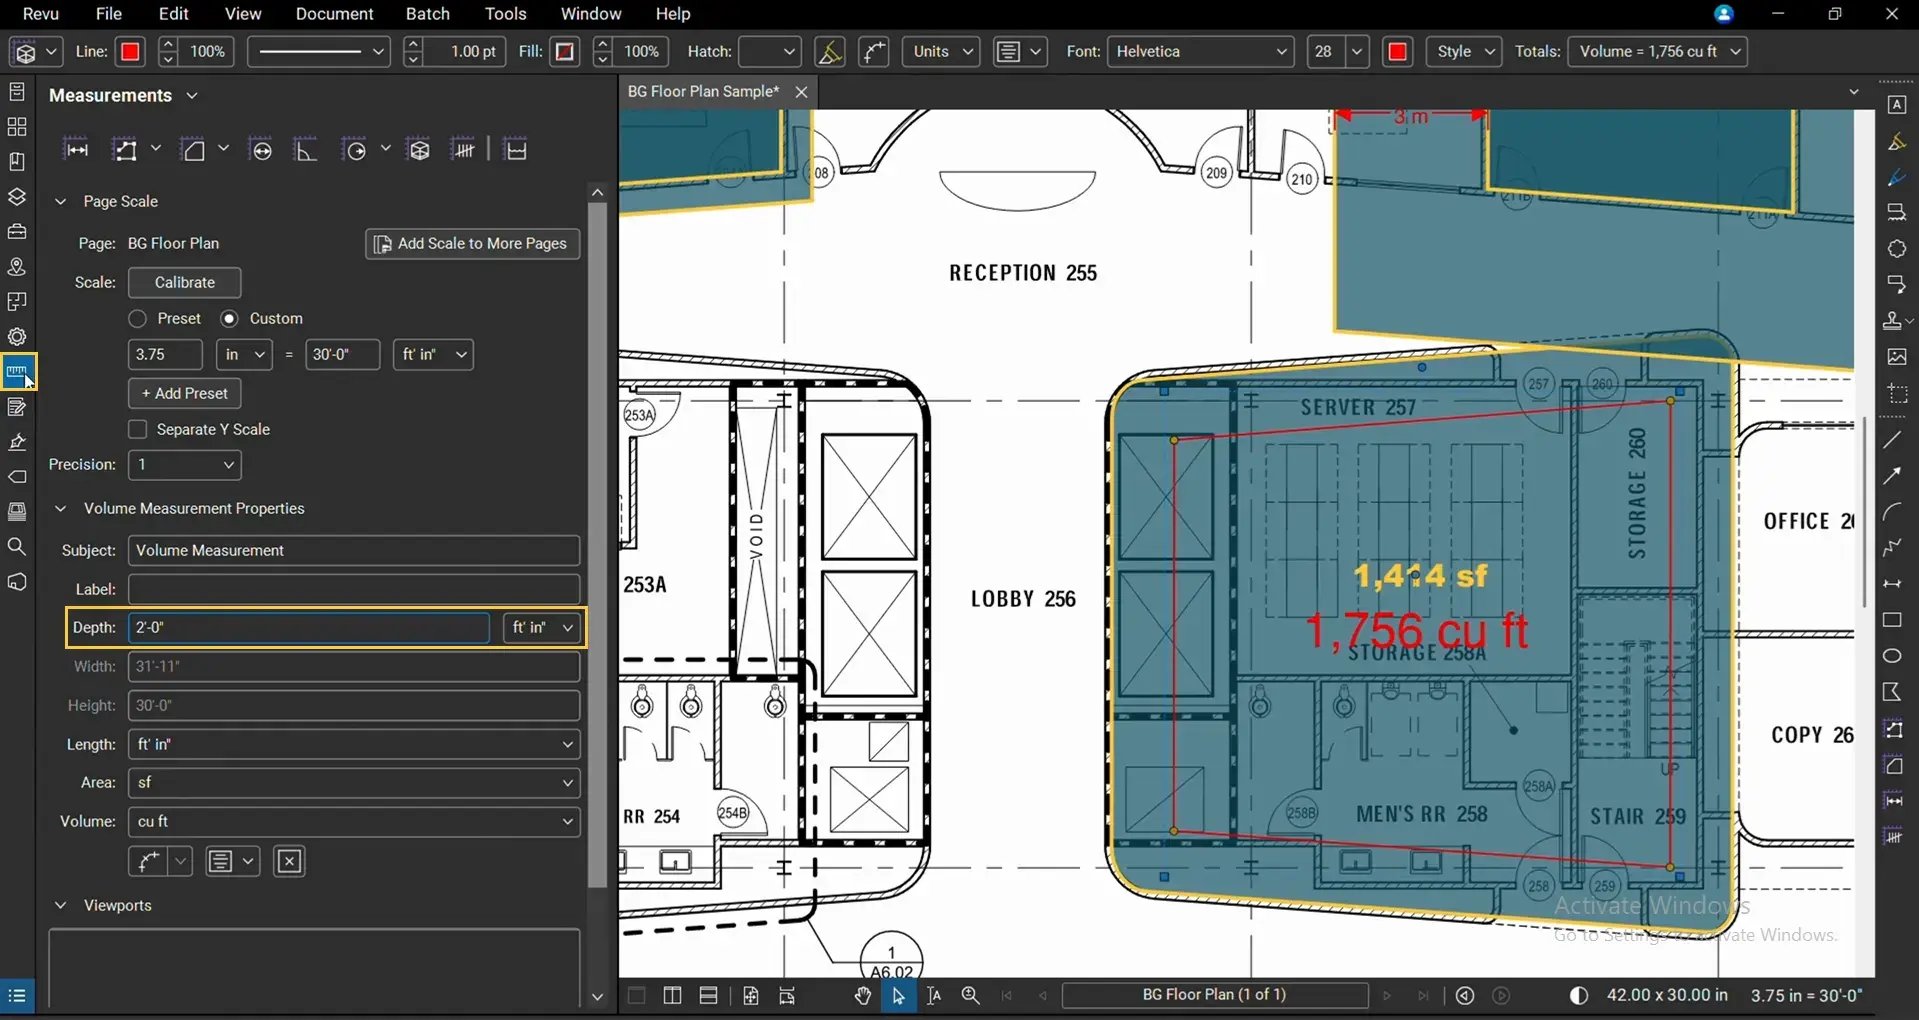Open the Length units dropdown

point(354,745)
